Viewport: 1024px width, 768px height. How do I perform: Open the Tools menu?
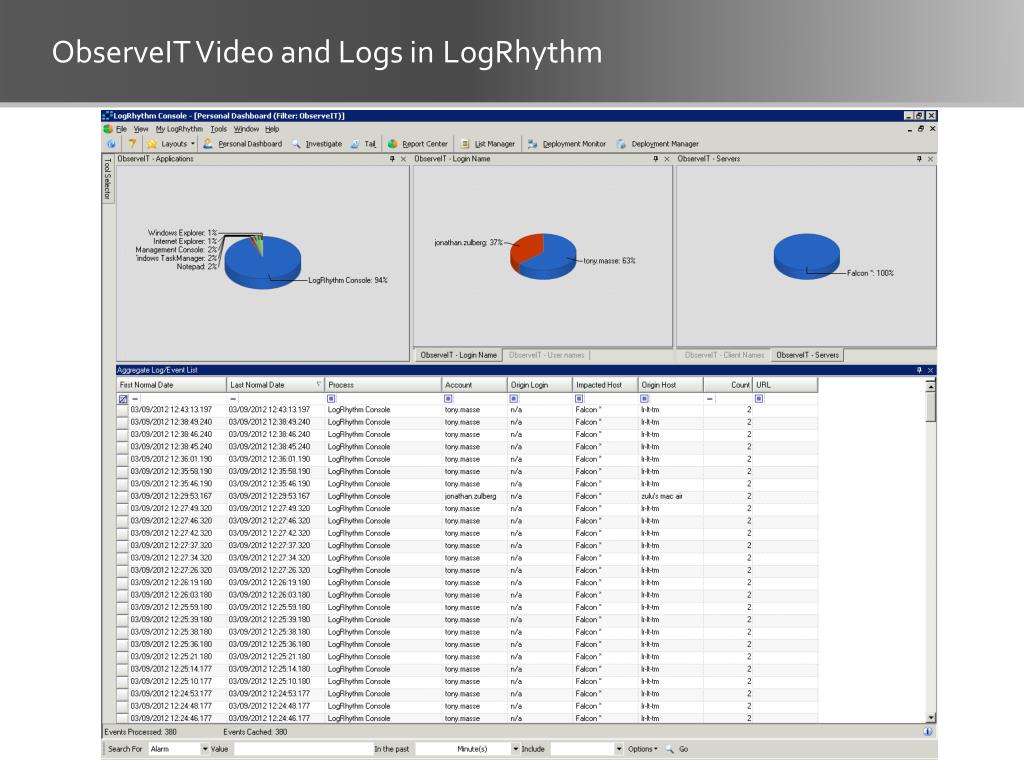pyautogui.click(x=219, y=129)
